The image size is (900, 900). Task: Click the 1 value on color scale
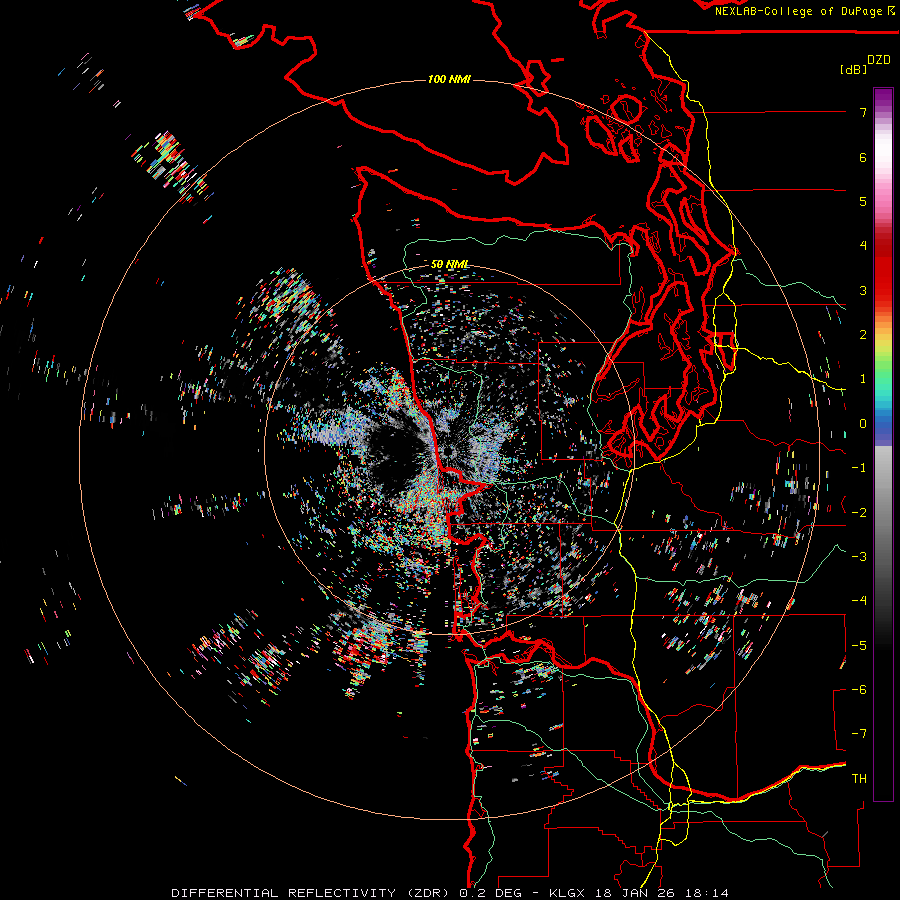(863, 379)
